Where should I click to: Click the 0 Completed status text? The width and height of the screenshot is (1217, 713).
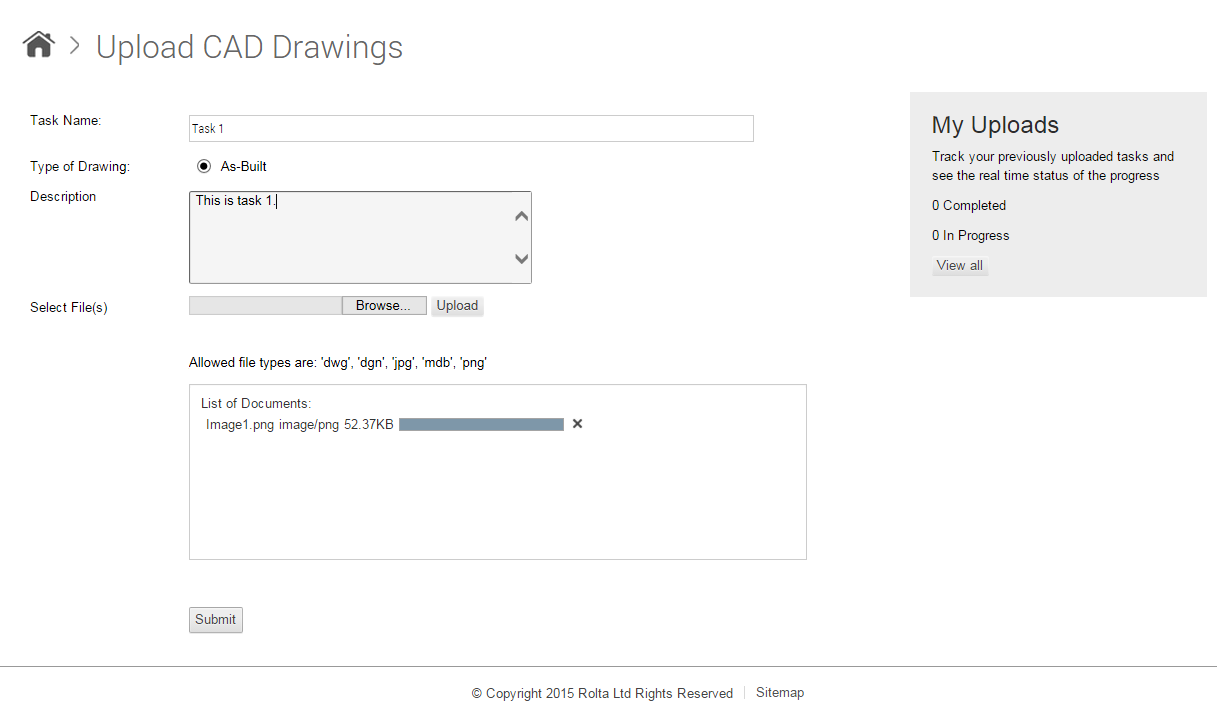click(x=968, y=206)
